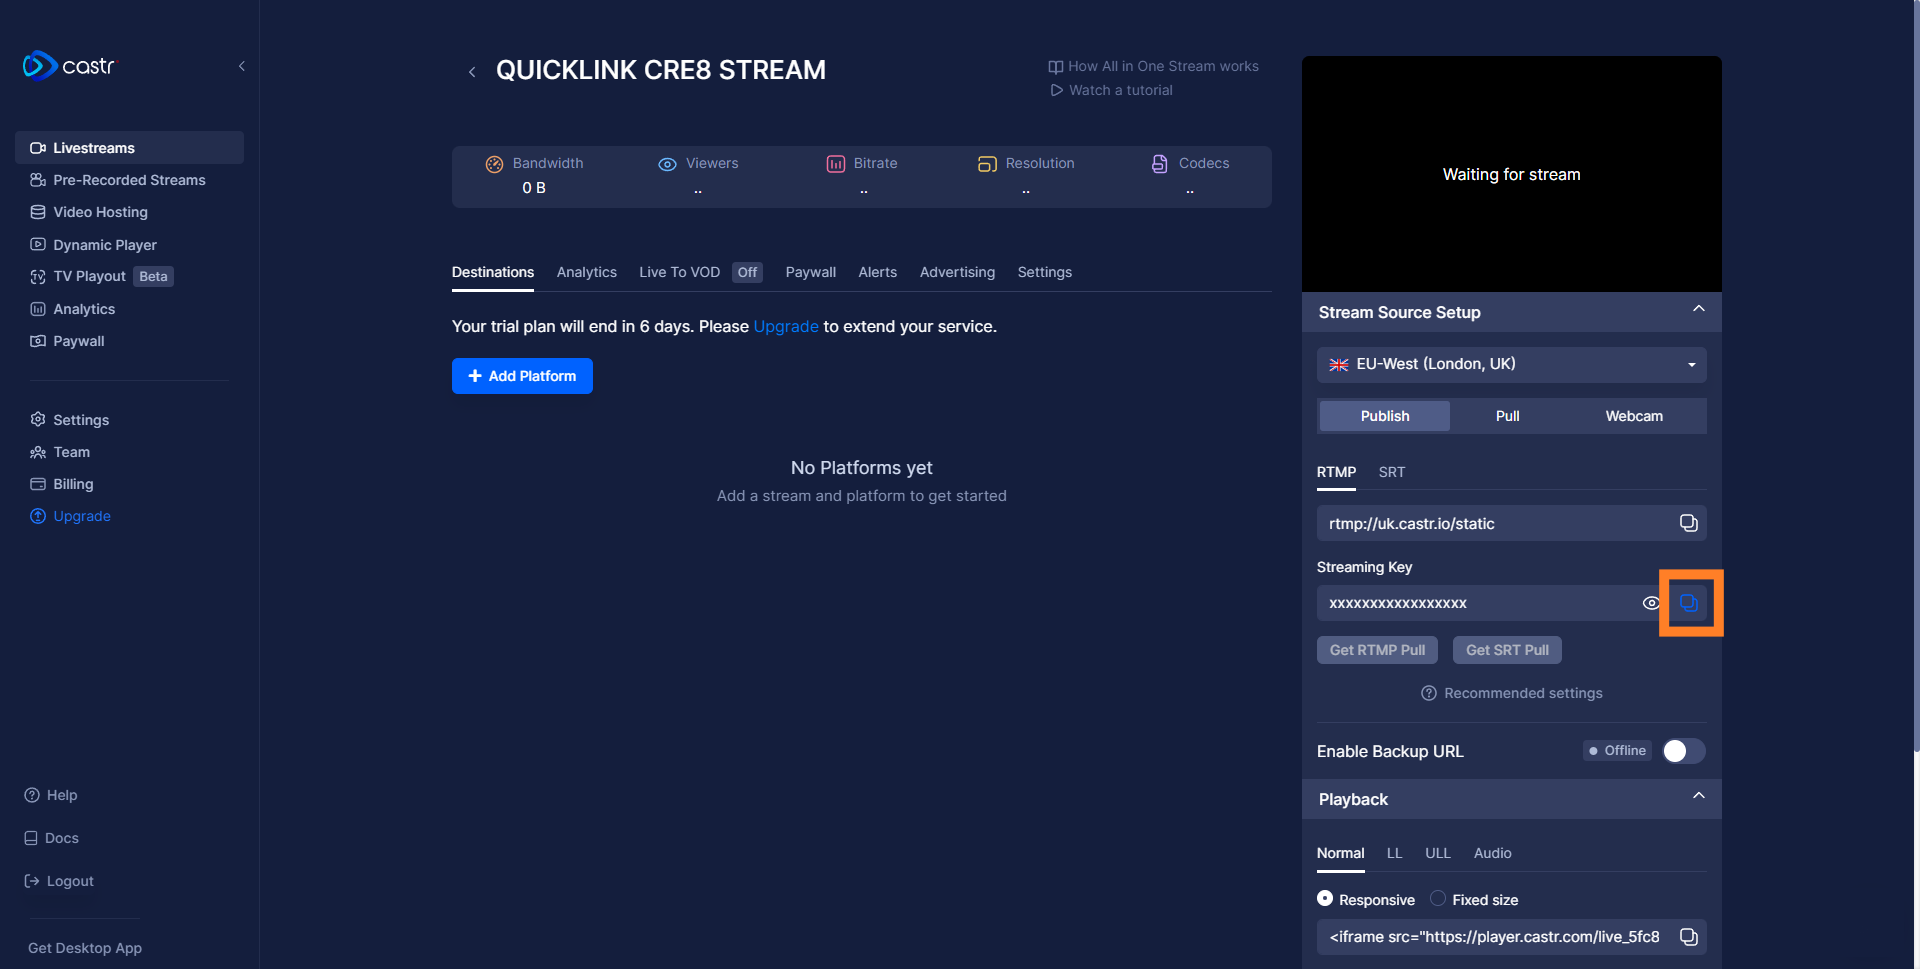Click the Add Platform button
This screenshot has height=969, width=1920.
click(x=522, y=376)
